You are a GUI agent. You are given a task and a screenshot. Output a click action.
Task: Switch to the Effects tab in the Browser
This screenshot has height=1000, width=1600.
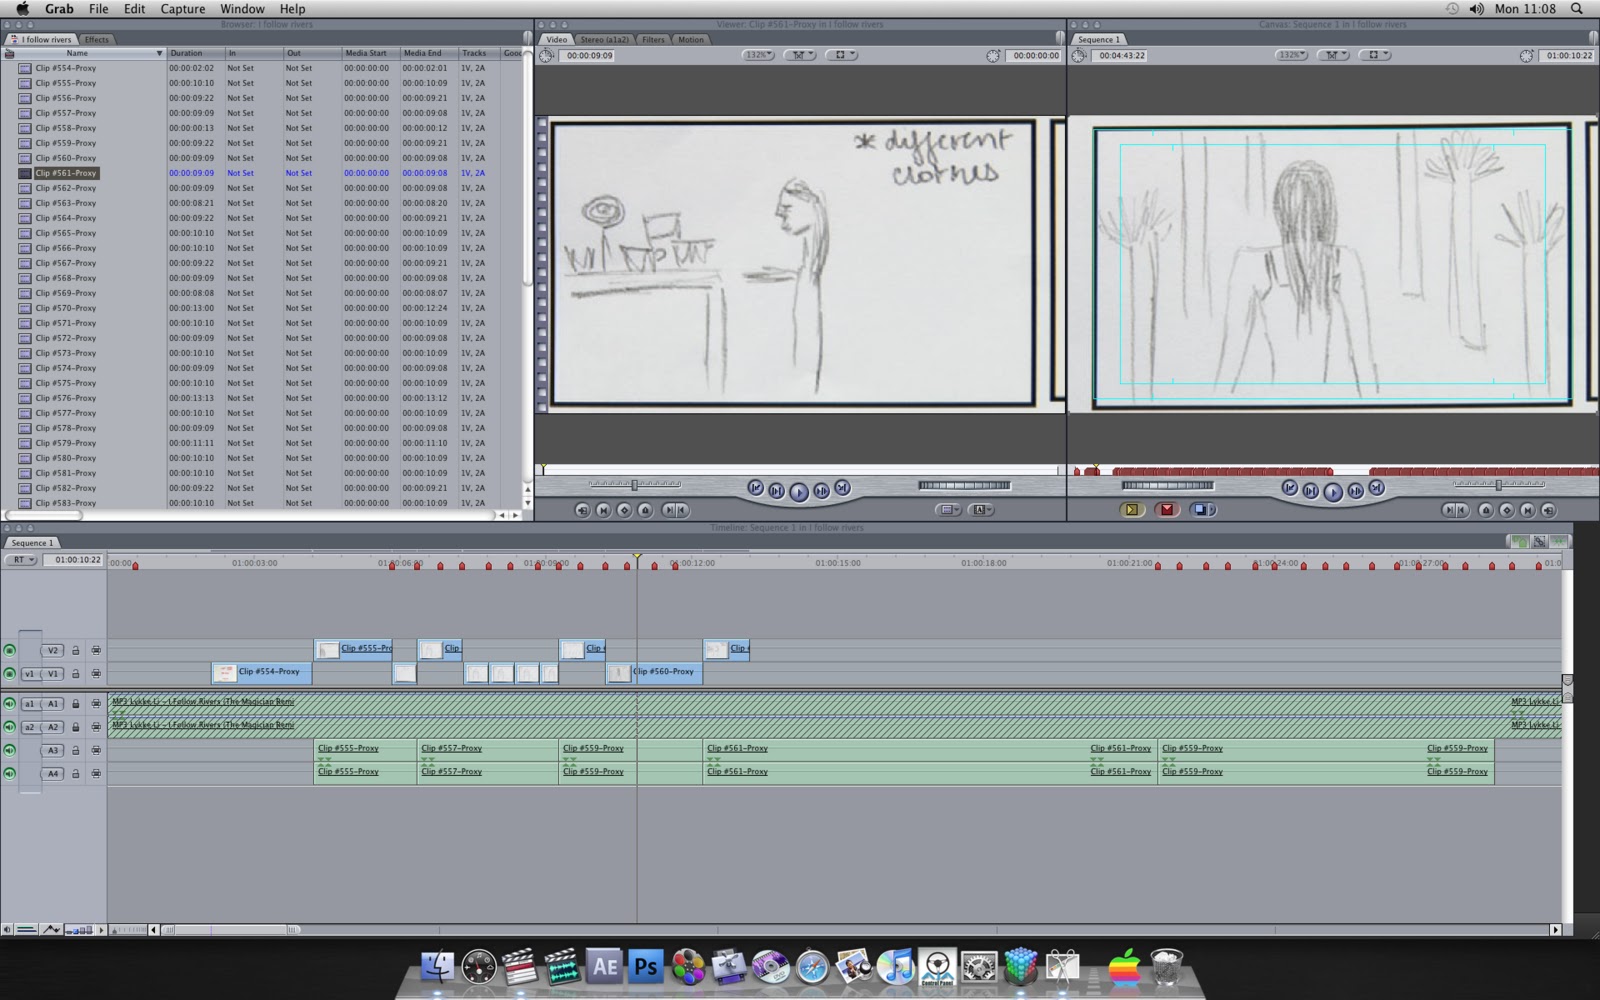click(x=96, y=39)
